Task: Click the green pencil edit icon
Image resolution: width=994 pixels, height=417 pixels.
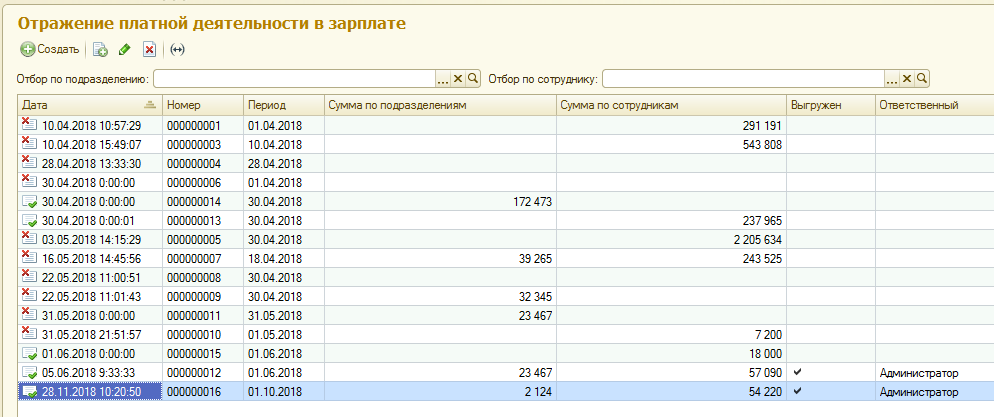Action: point(125,49)
